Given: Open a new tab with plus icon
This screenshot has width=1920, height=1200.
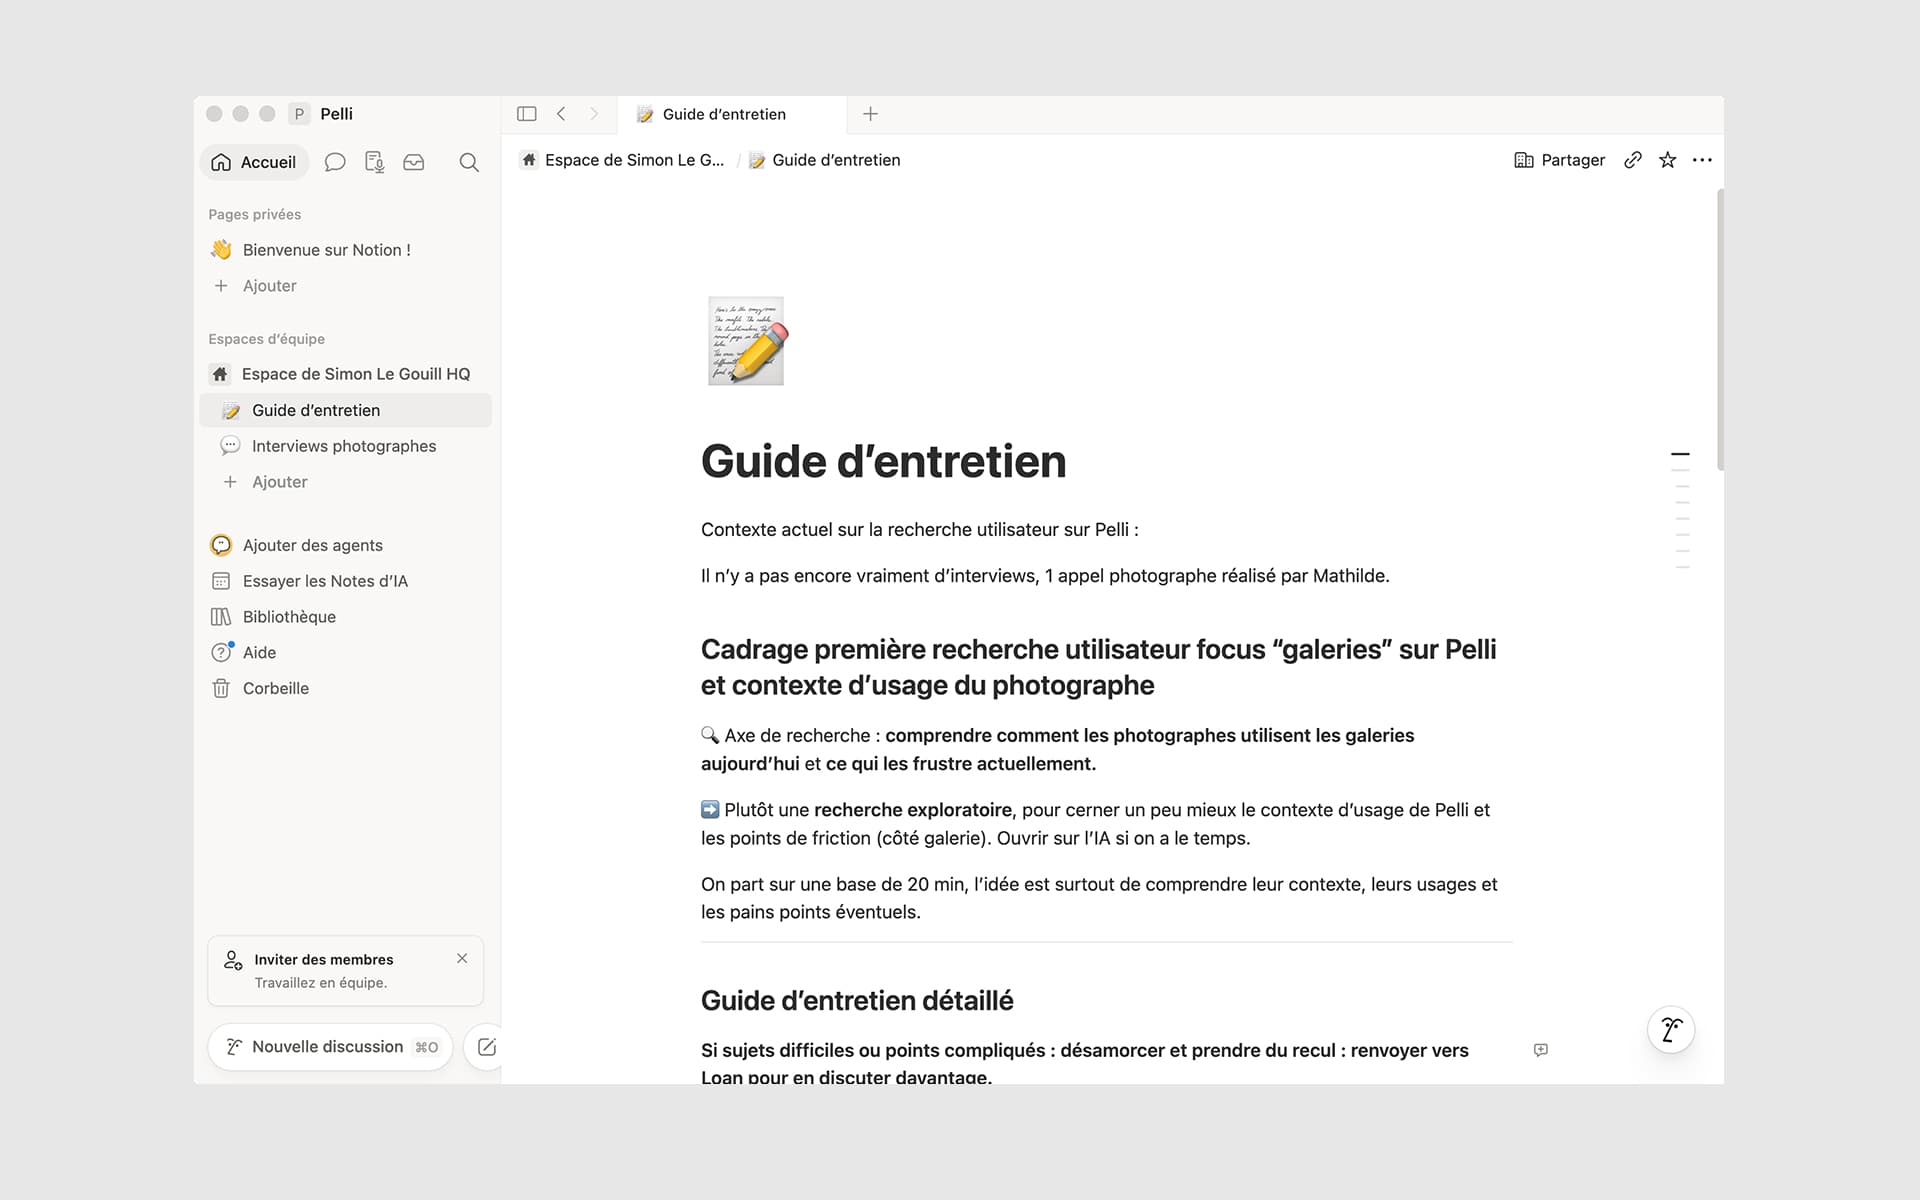Looking at the screenshot, I should (x=870, y=114).
